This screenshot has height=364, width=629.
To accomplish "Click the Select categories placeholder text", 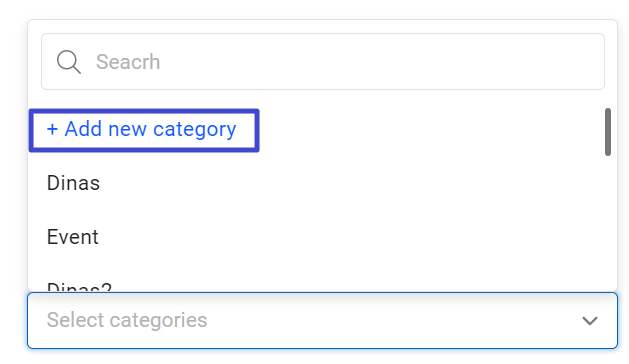I will tap(127, 320).
